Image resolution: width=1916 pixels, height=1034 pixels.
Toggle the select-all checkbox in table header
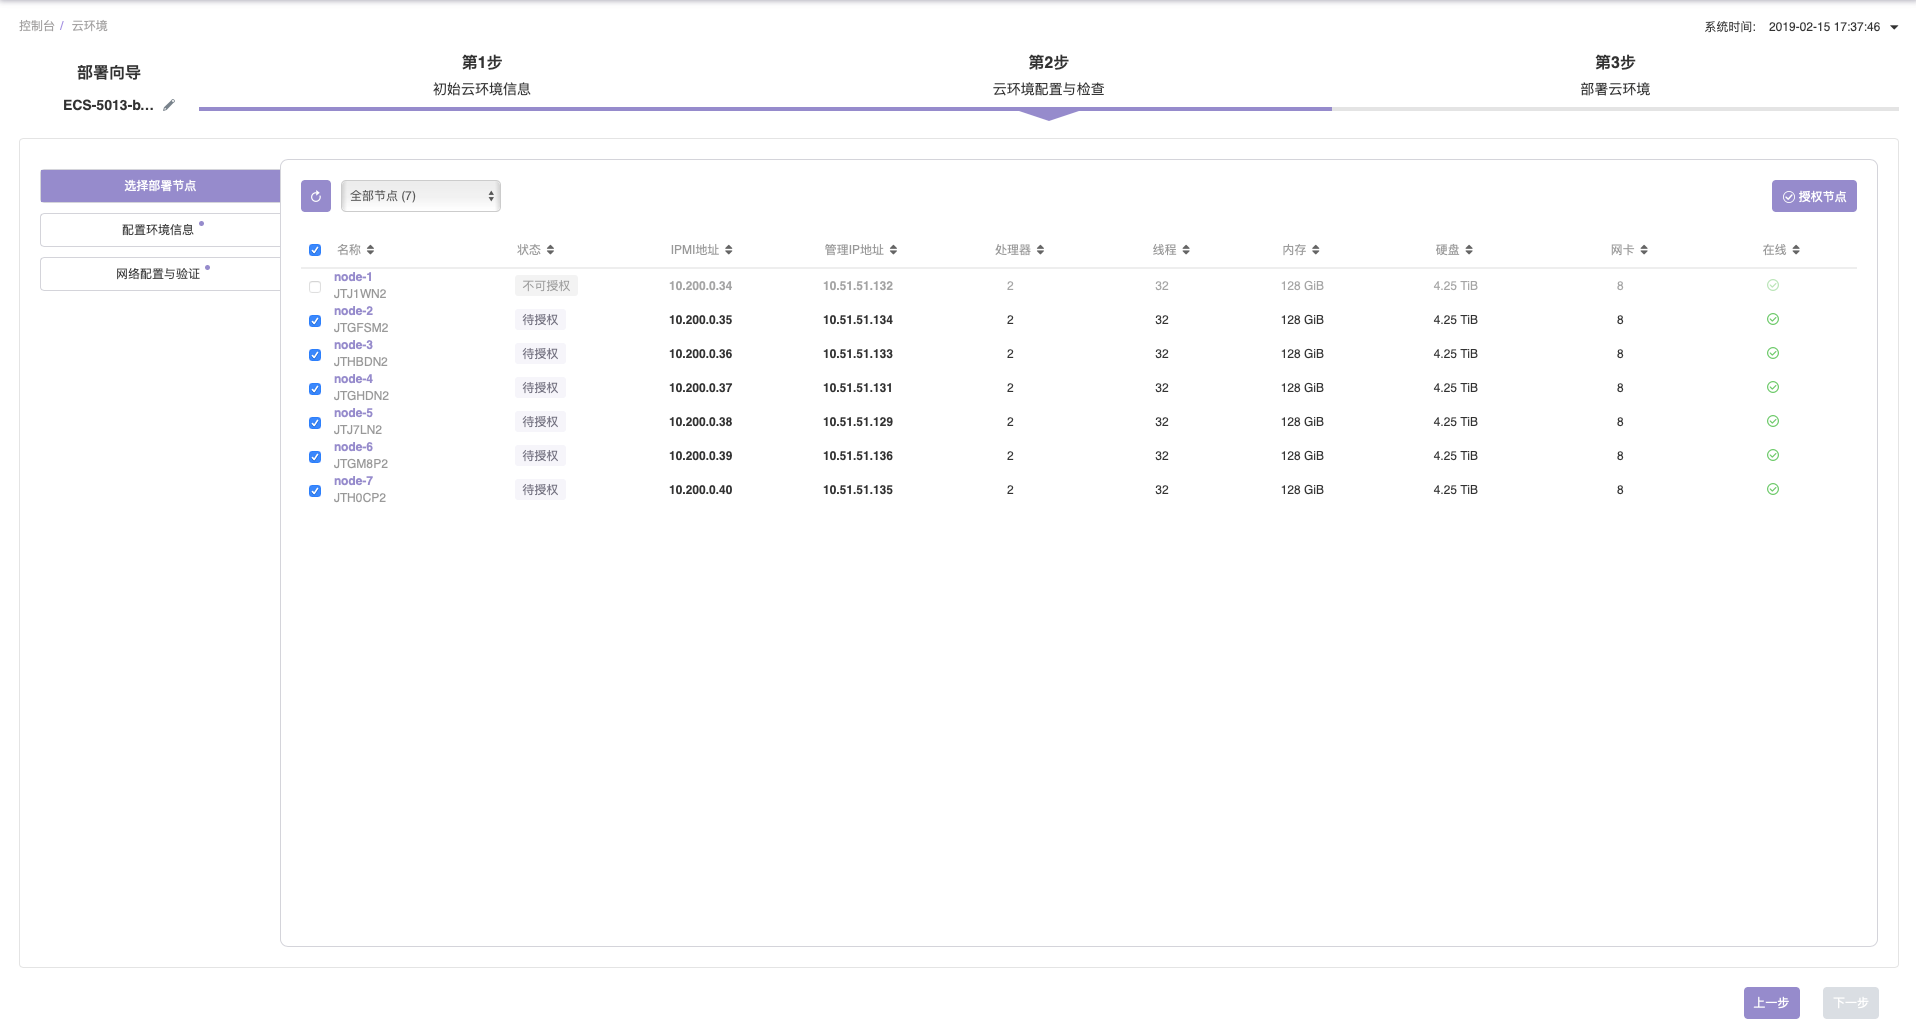coord(315,250)
